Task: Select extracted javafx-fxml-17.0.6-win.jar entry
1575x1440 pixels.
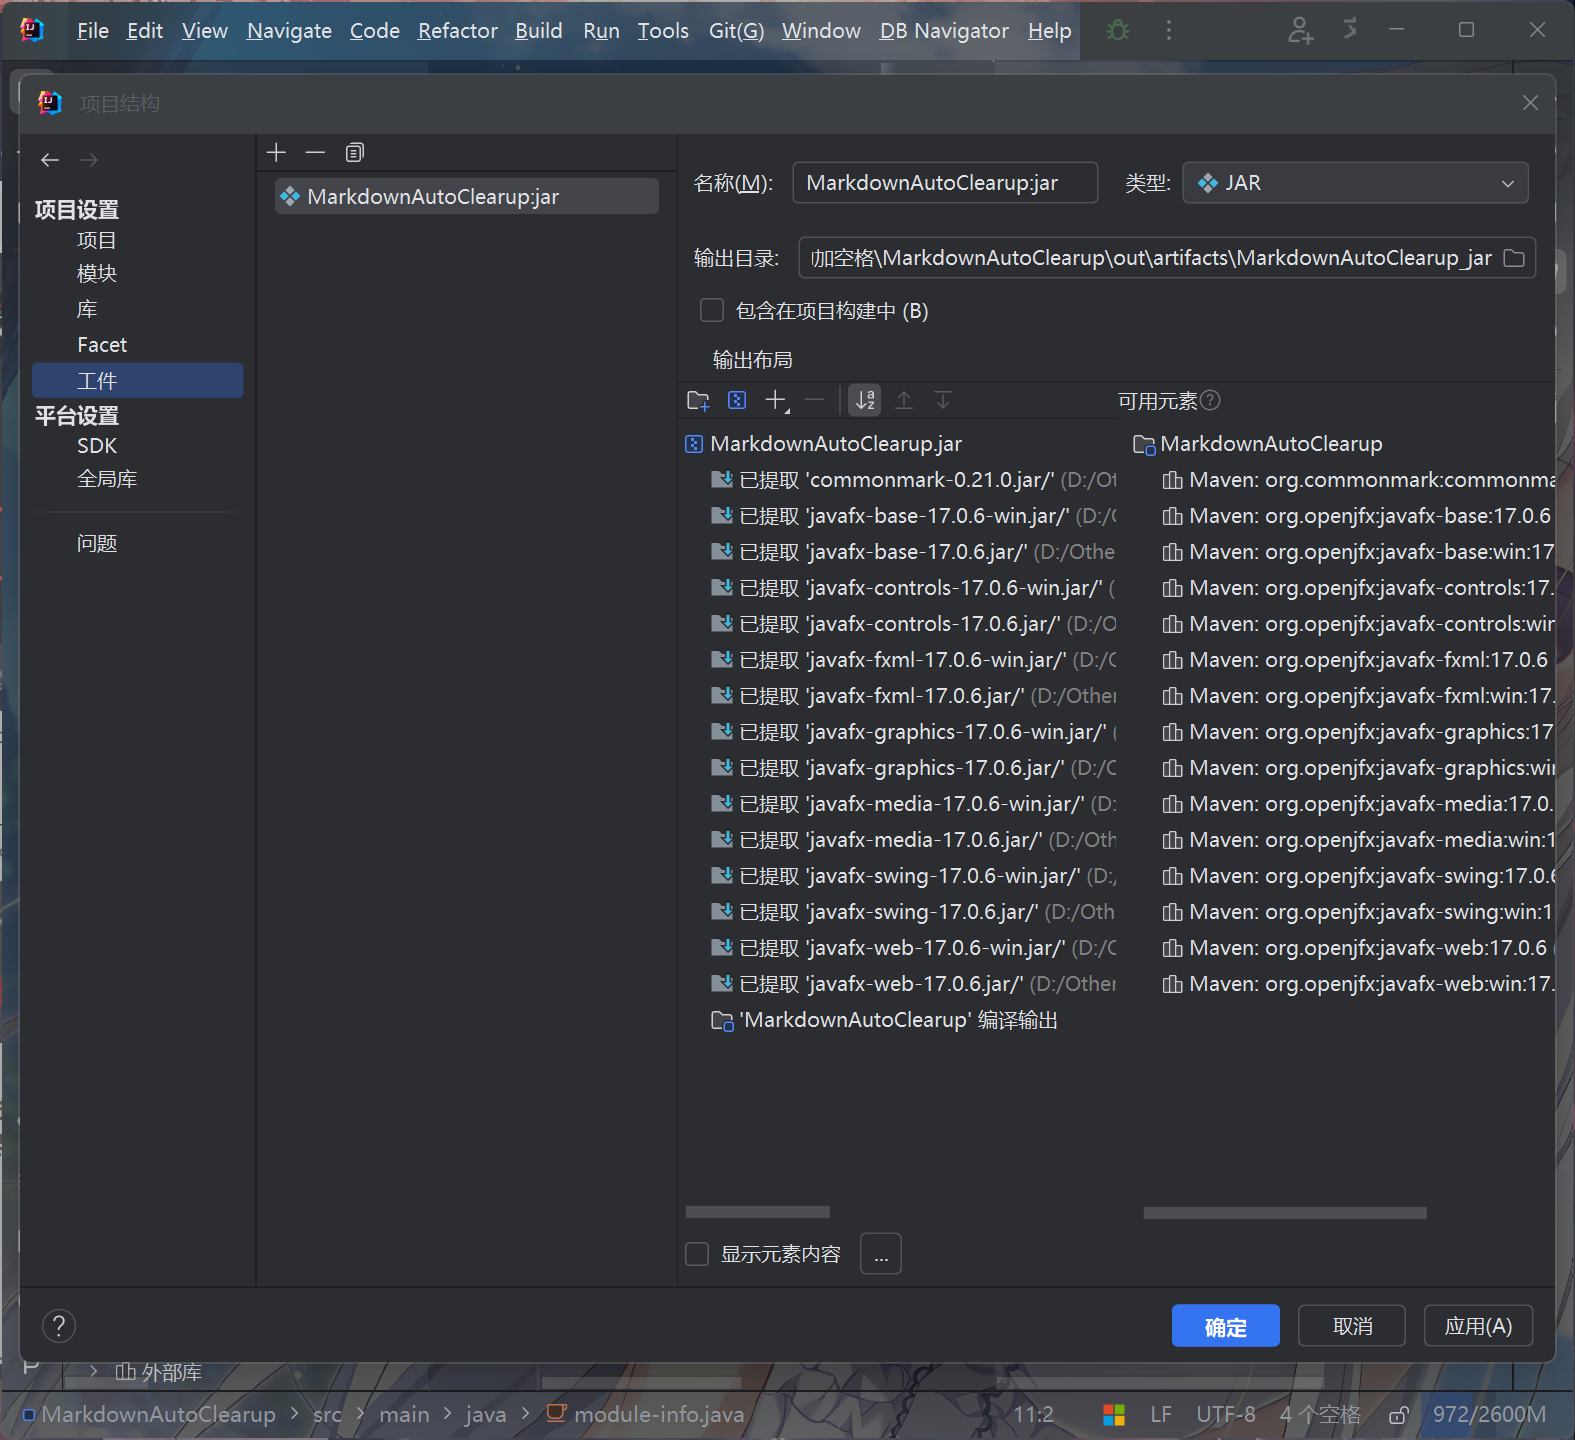Action: pos(913,660)
